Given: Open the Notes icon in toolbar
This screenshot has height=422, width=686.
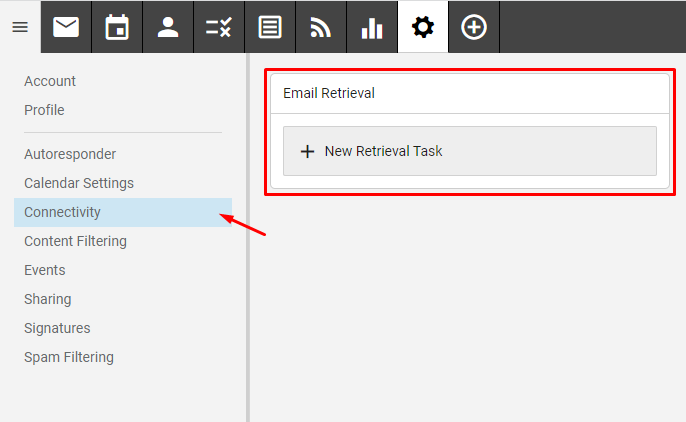Looking at the screenshot, I should pyautogui.click(x=270, y=27).
